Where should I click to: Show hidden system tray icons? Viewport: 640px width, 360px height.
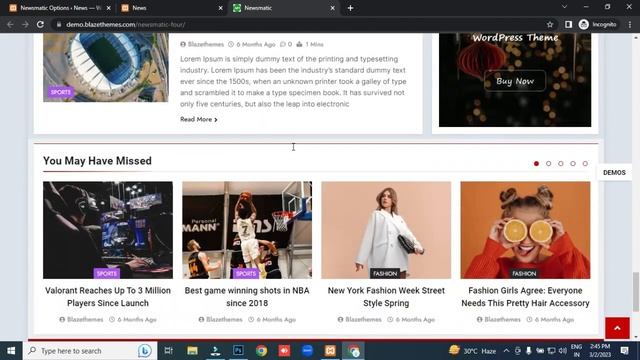(x=507, y=351)
